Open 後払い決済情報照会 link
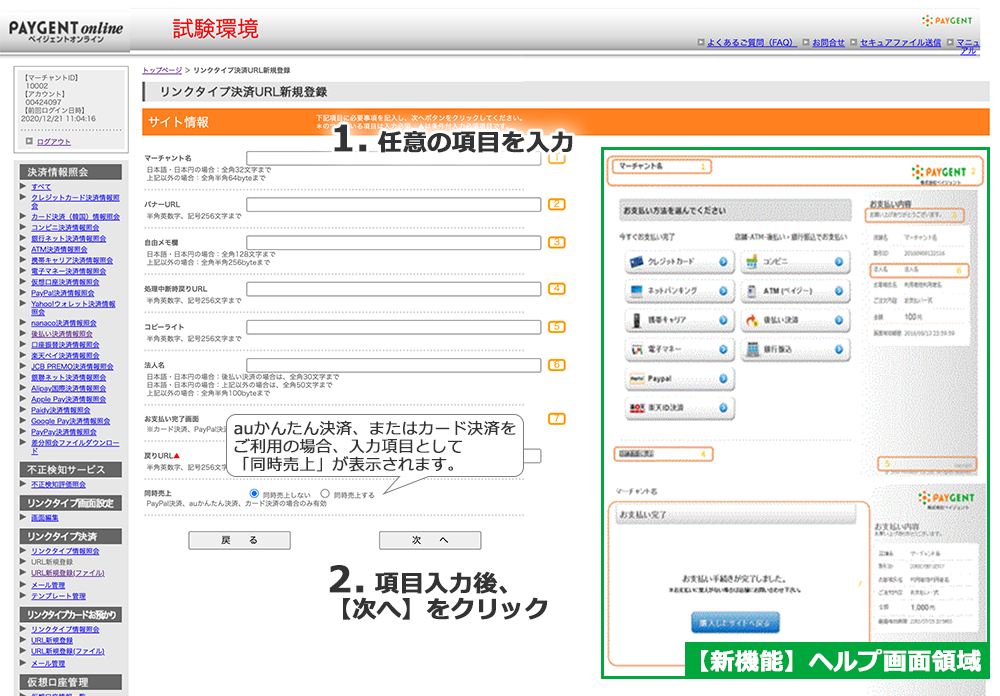The image size is (1000, 696). click(62, 334)
